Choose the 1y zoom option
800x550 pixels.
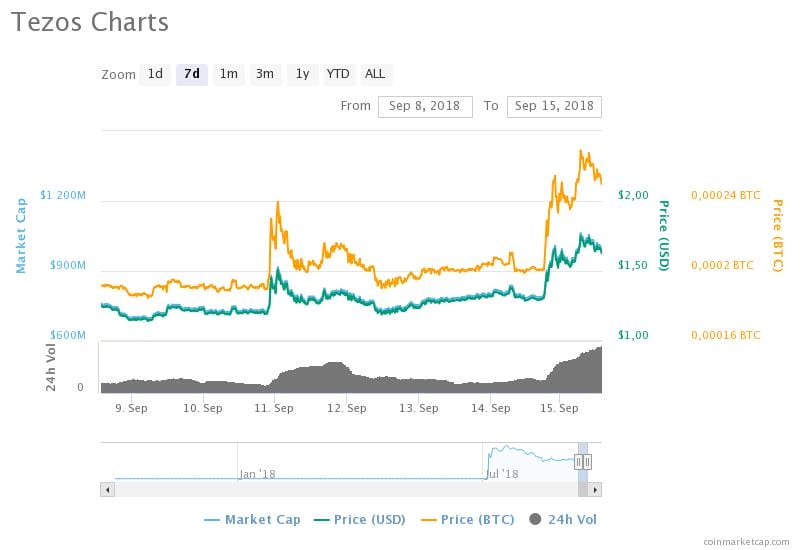(302, 74)
